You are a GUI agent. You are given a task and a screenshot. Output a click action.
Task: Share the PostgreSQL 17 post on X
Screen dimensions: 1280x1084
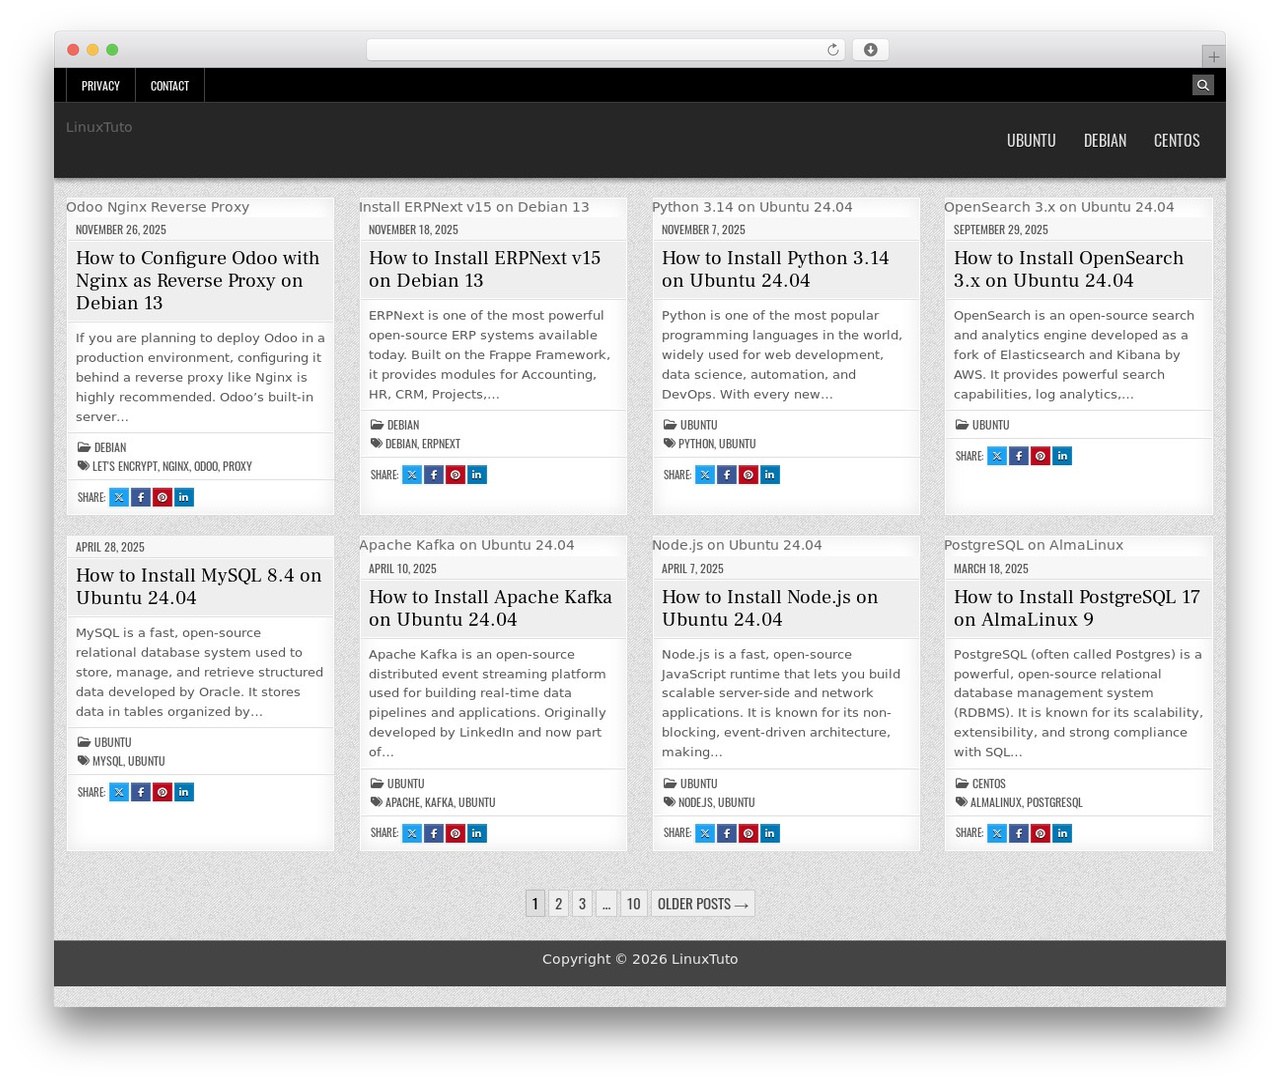997,833
